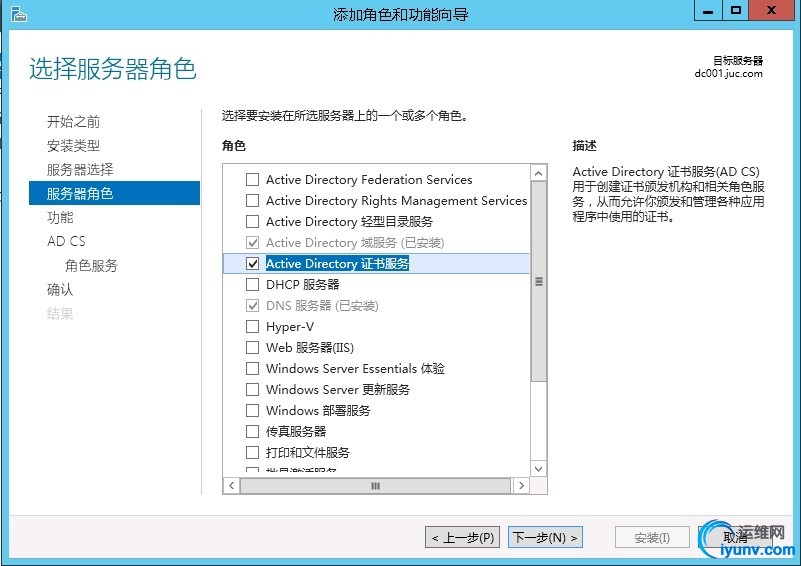The height and width of the screenshot is (566, 801).
Task: Click horizontal scrollbar left arrow
Action: 232,485
